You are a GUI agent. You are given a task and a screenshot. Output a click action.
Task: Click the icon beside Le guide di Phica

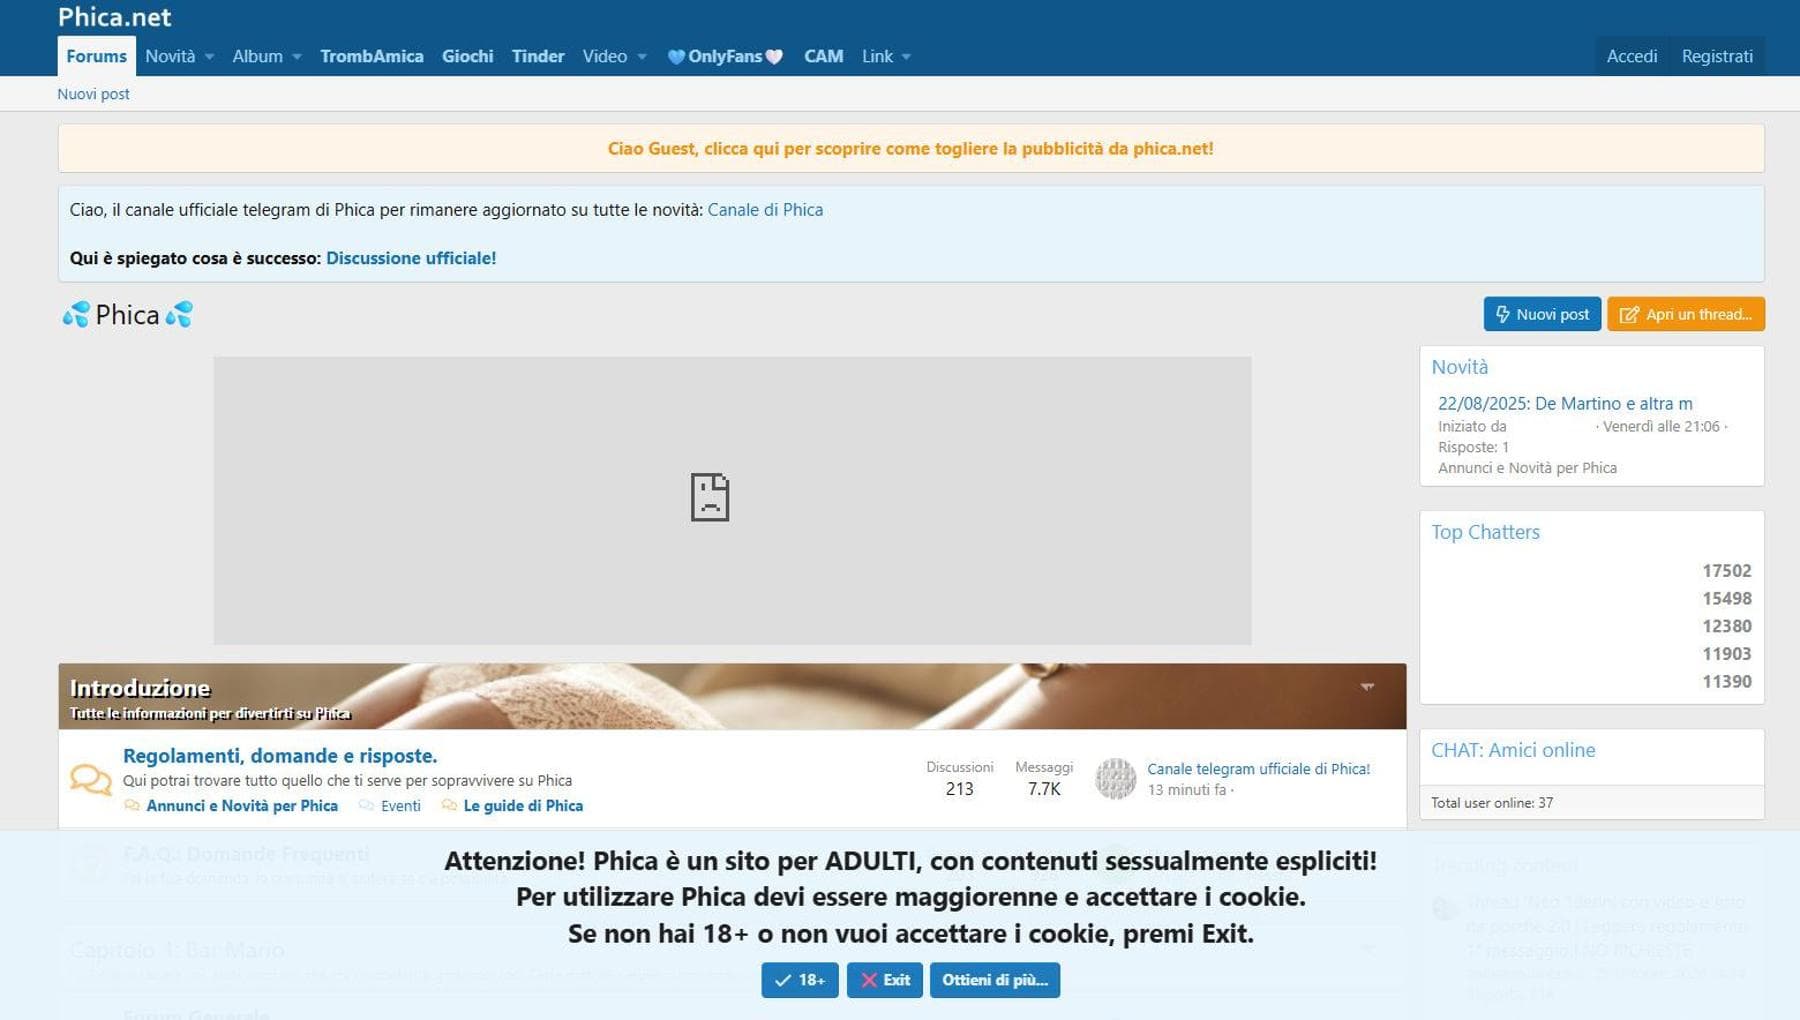pos(449,805)
